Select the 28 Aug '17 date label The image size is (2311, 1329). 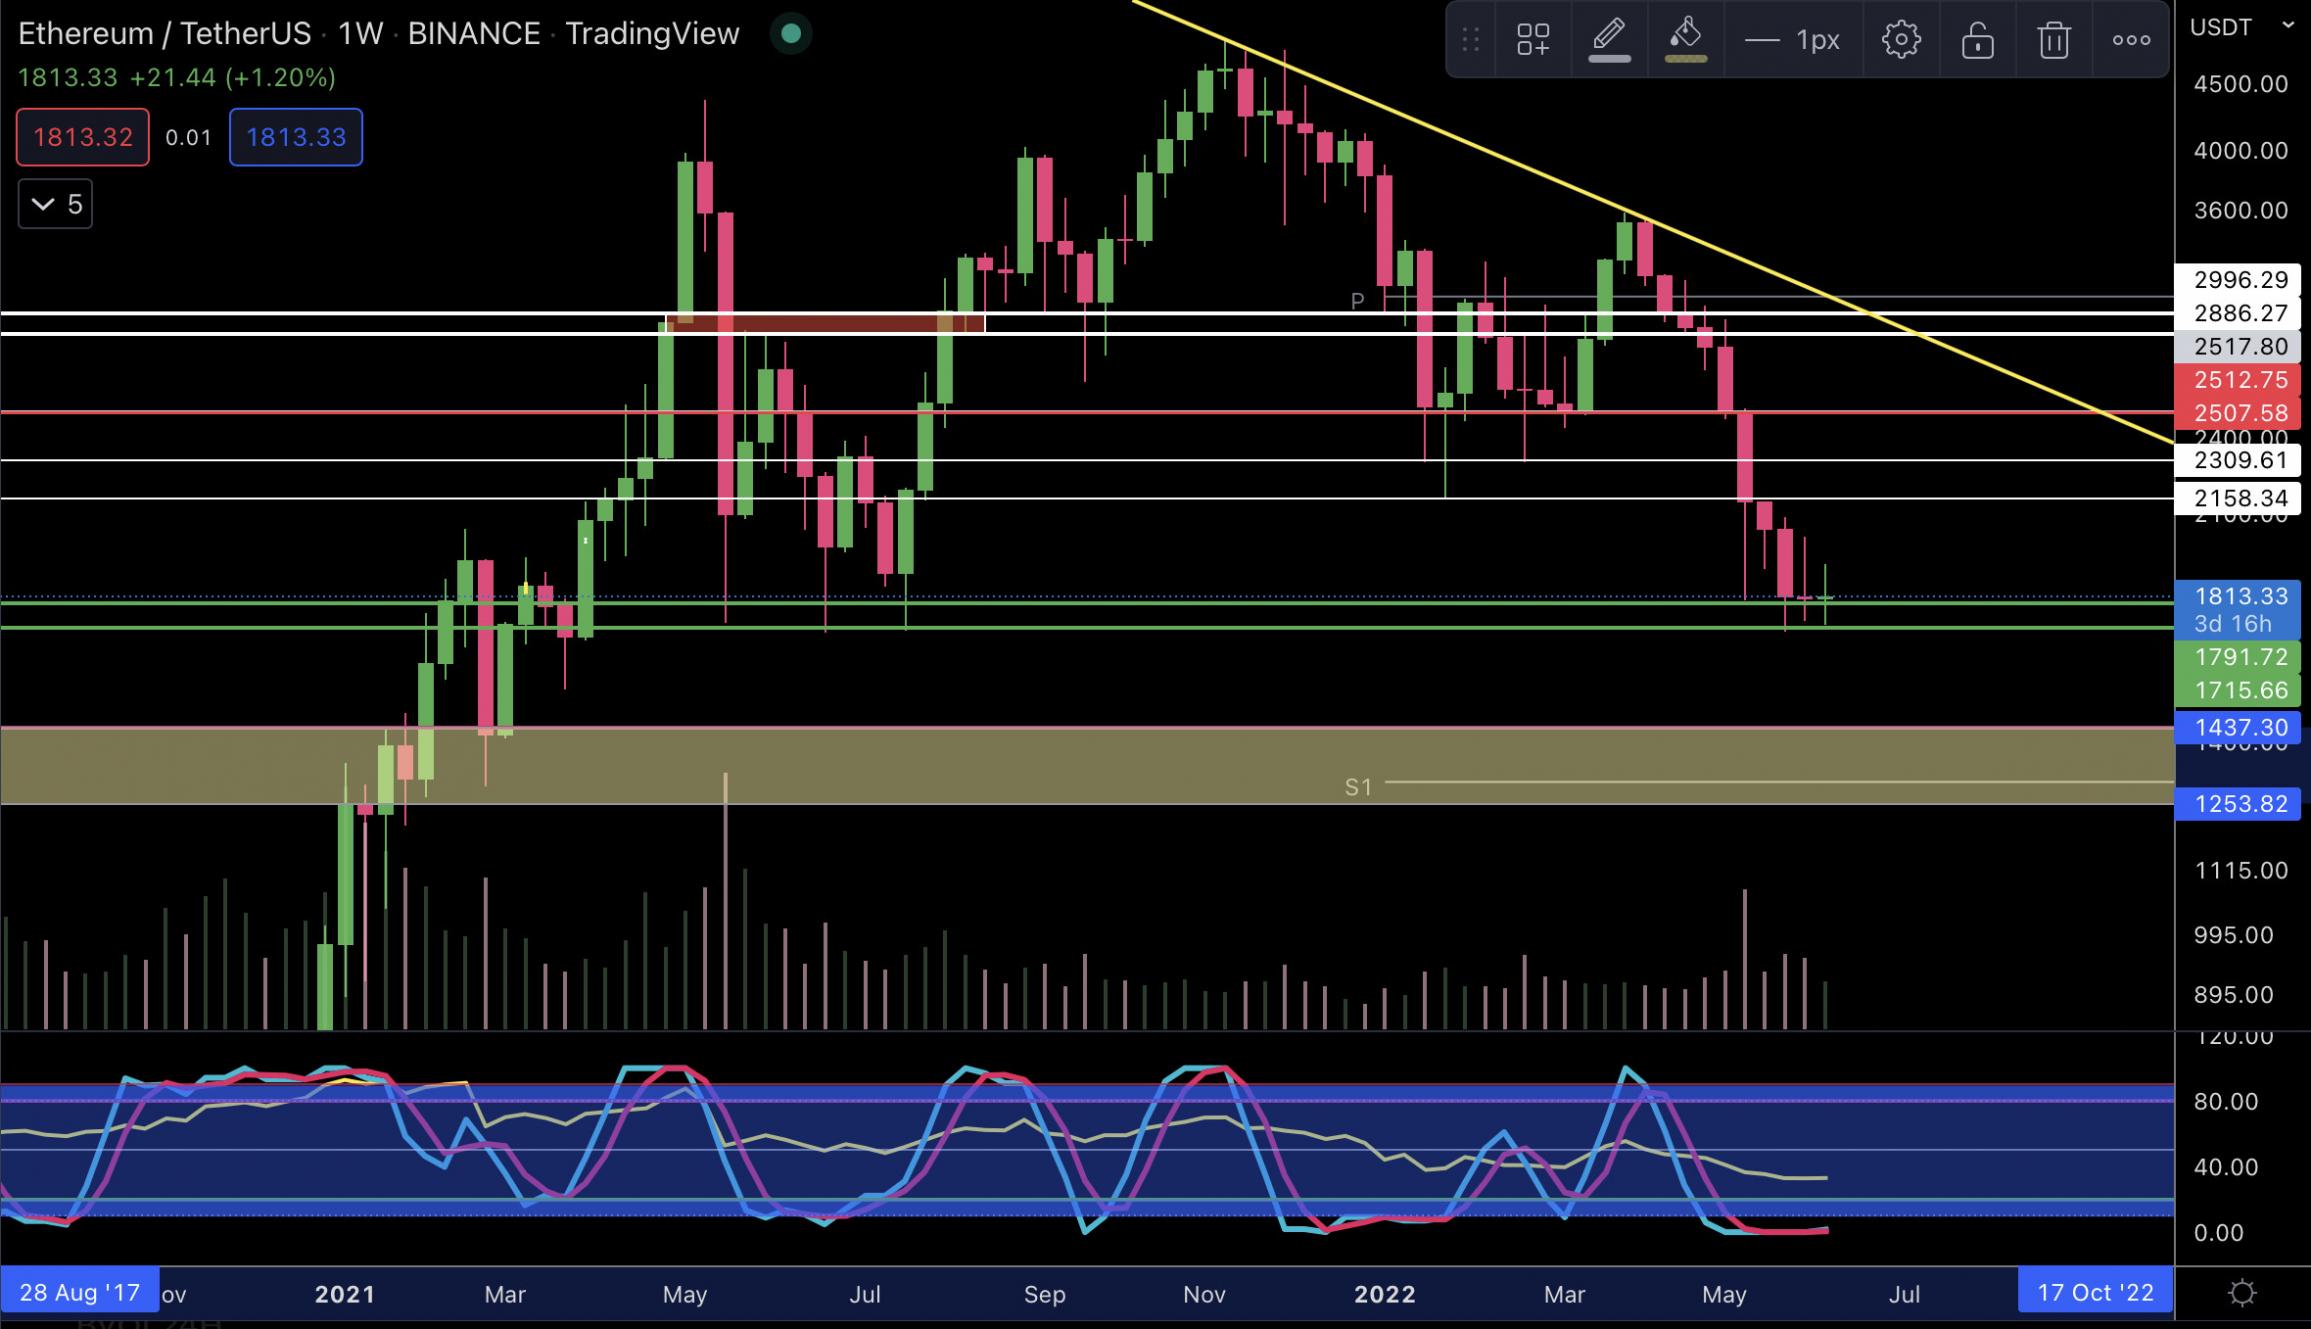tap(80, 1292)
